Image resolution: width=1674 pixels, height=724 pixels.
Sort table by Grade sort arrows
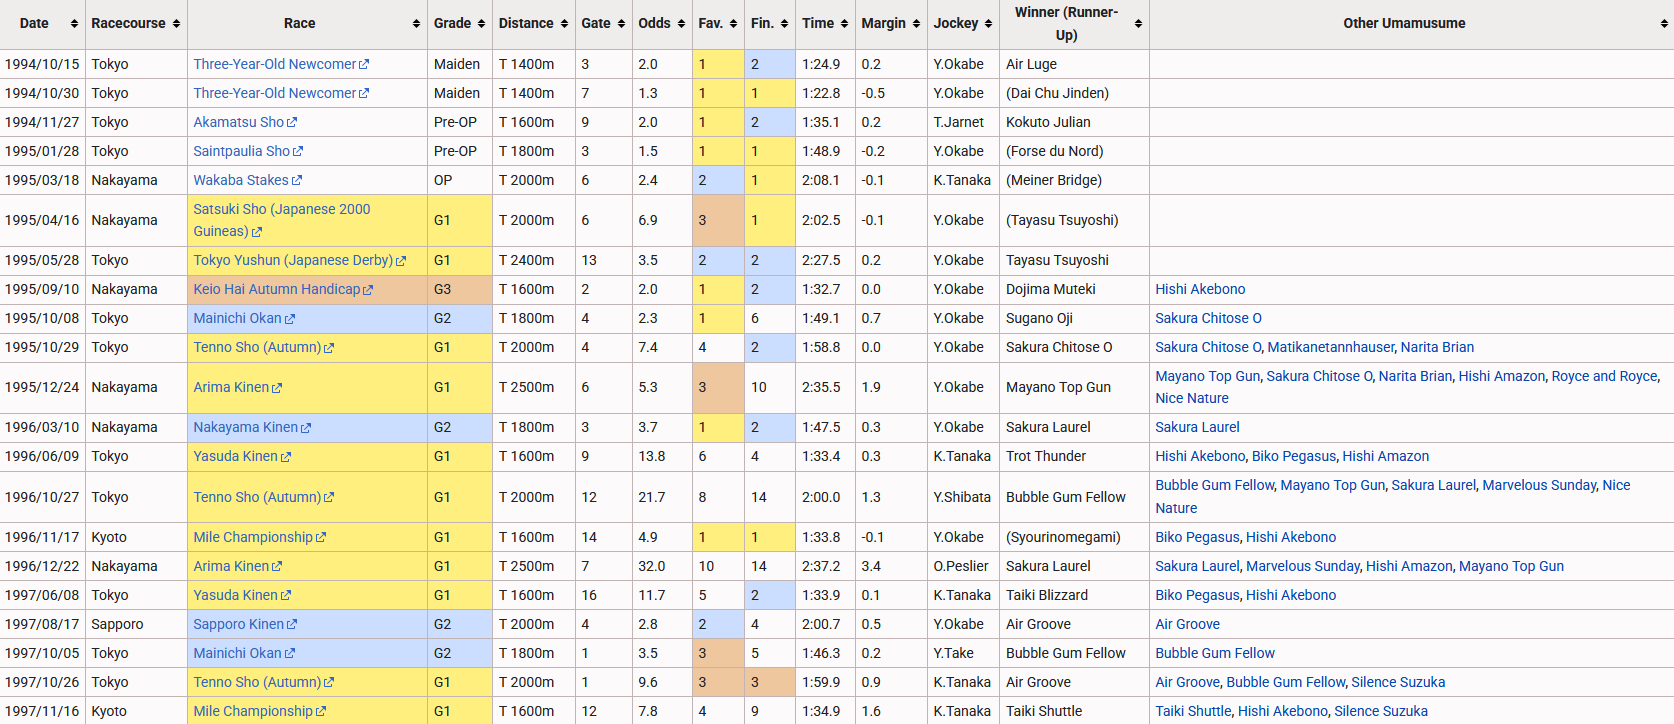pyautogui.click(x=481, y=24)
